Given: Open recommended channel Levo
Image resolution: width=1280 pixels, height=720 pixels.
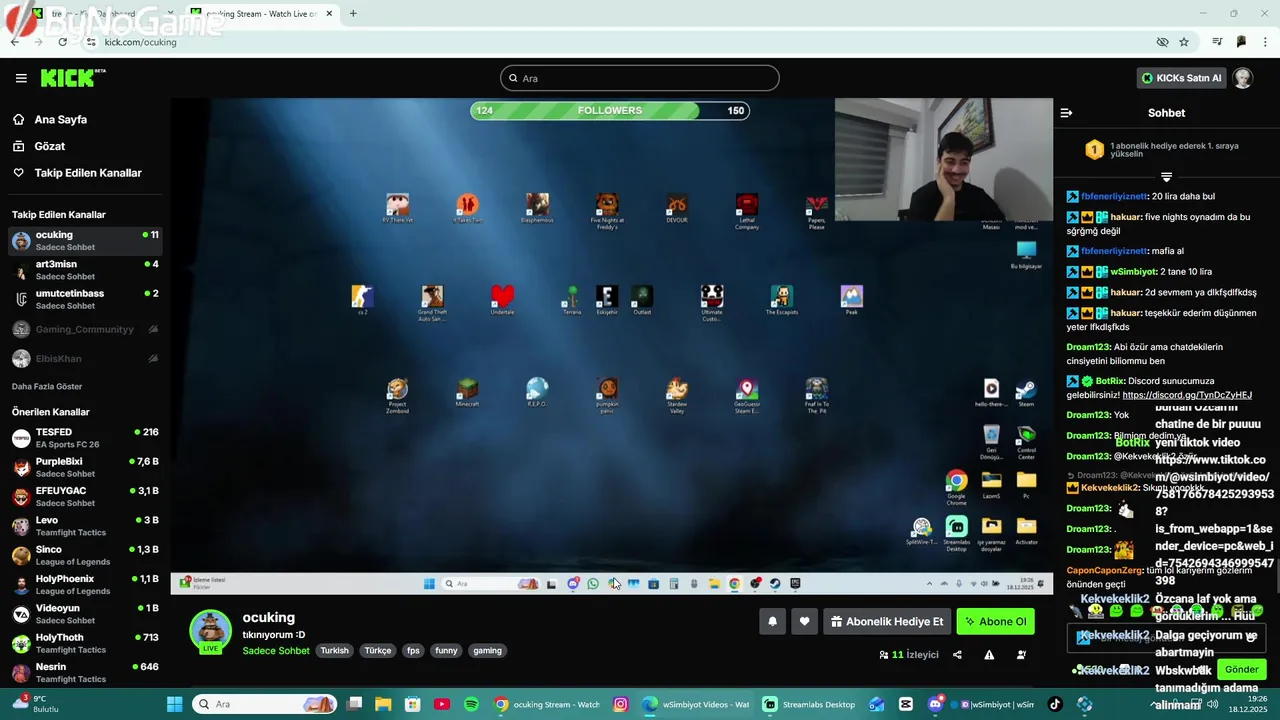Looking at the screenshot, I should [85, 526].
